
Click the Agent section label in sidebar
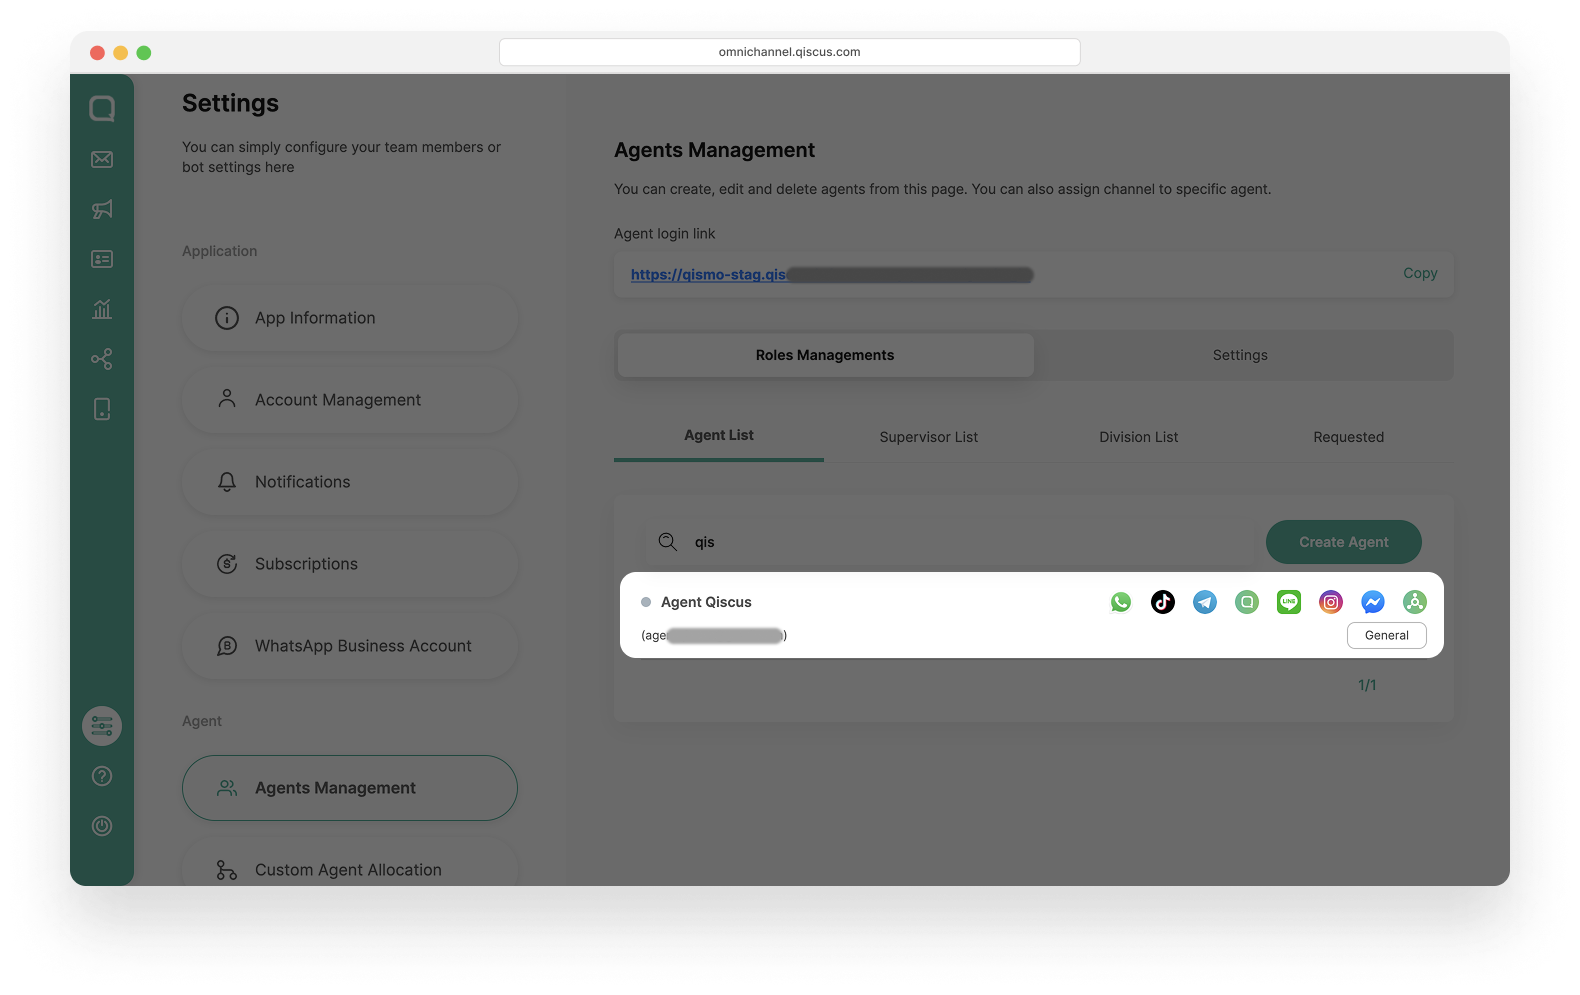(x=202, y=721)
